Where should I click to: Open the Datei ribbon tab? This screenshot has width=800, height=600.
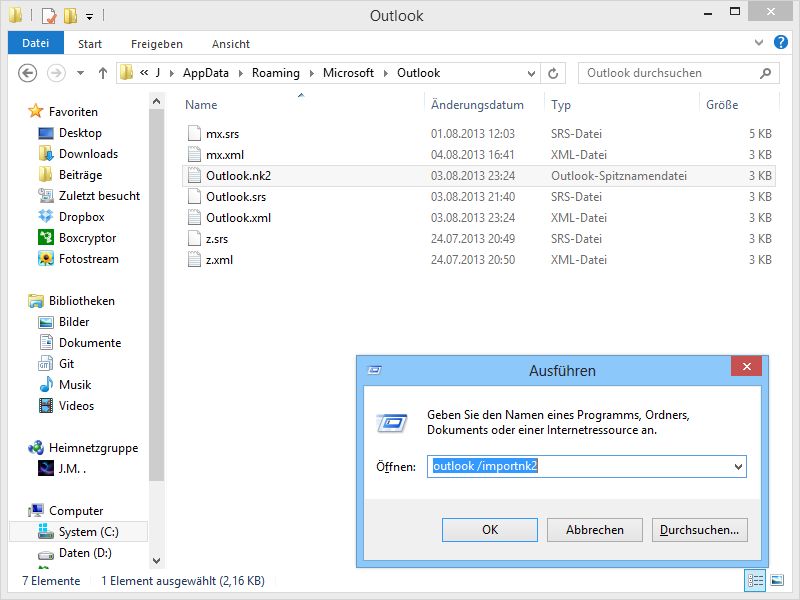[36, 43]
